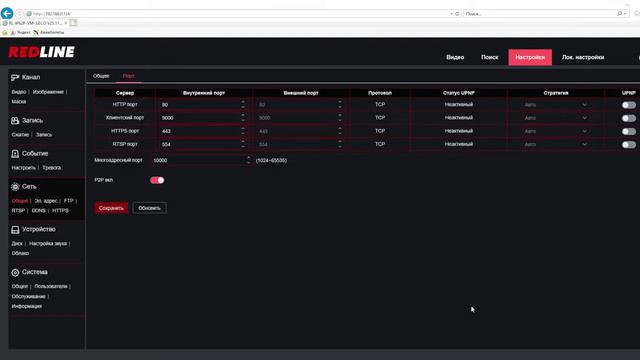Open RTSP under Сеть

[x=18, y=211]
